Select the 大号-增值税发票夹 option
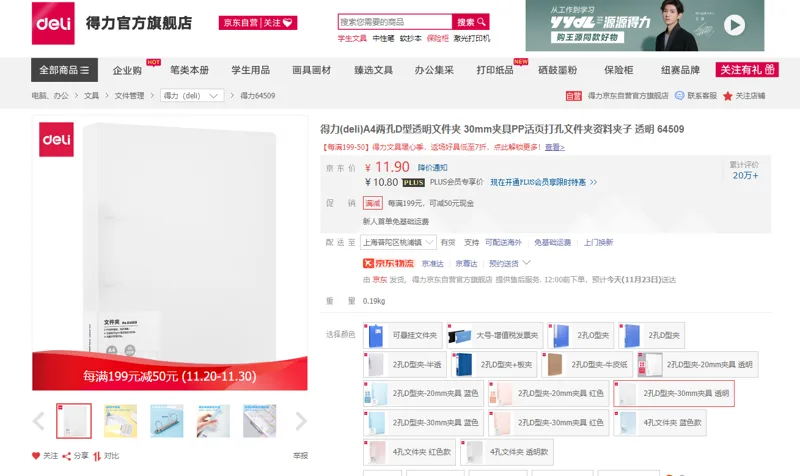Viewport: 800px width, 476px height. pyautogui.click(x=495, y=335)
